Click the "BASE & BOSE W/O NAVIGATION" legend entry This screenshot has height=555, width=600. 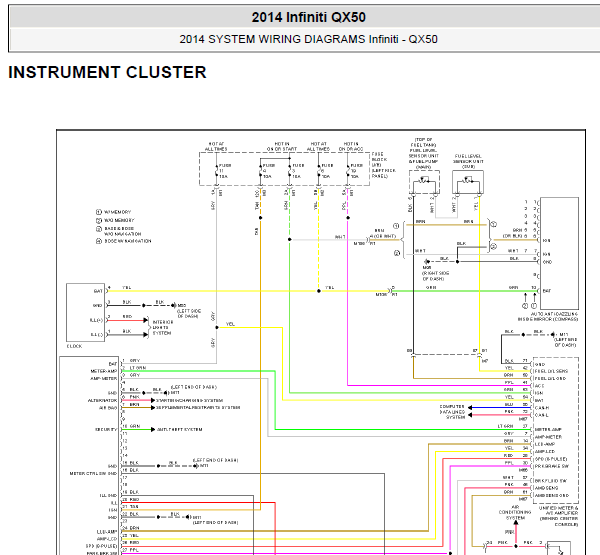click(119, 231)
